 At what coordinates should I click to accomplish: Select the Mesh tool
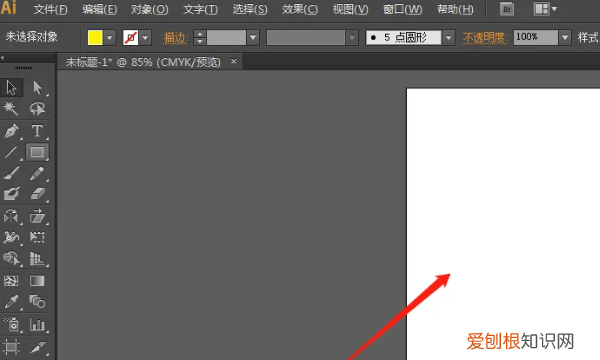tap(11, 281)
